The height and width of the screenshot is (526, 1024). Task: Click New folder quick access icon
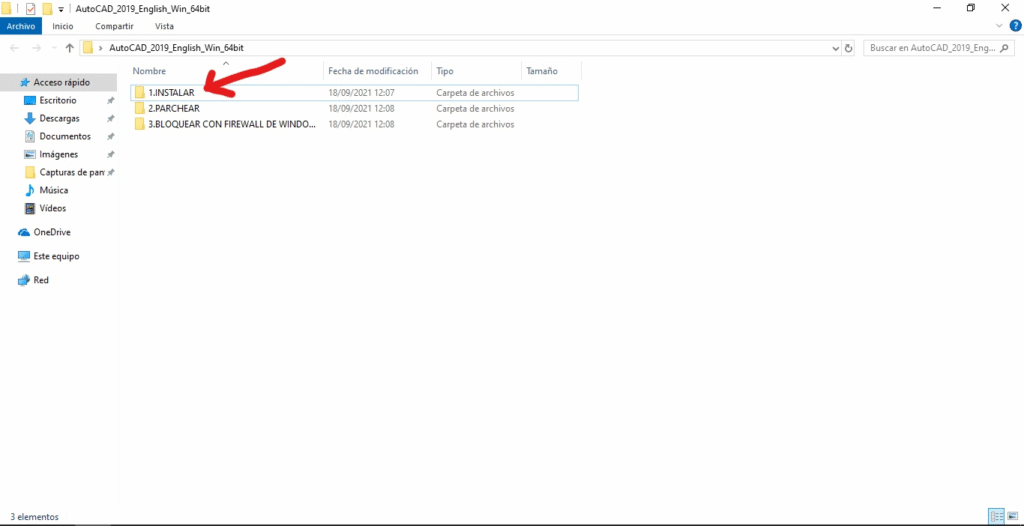click(x=46, y=8)
